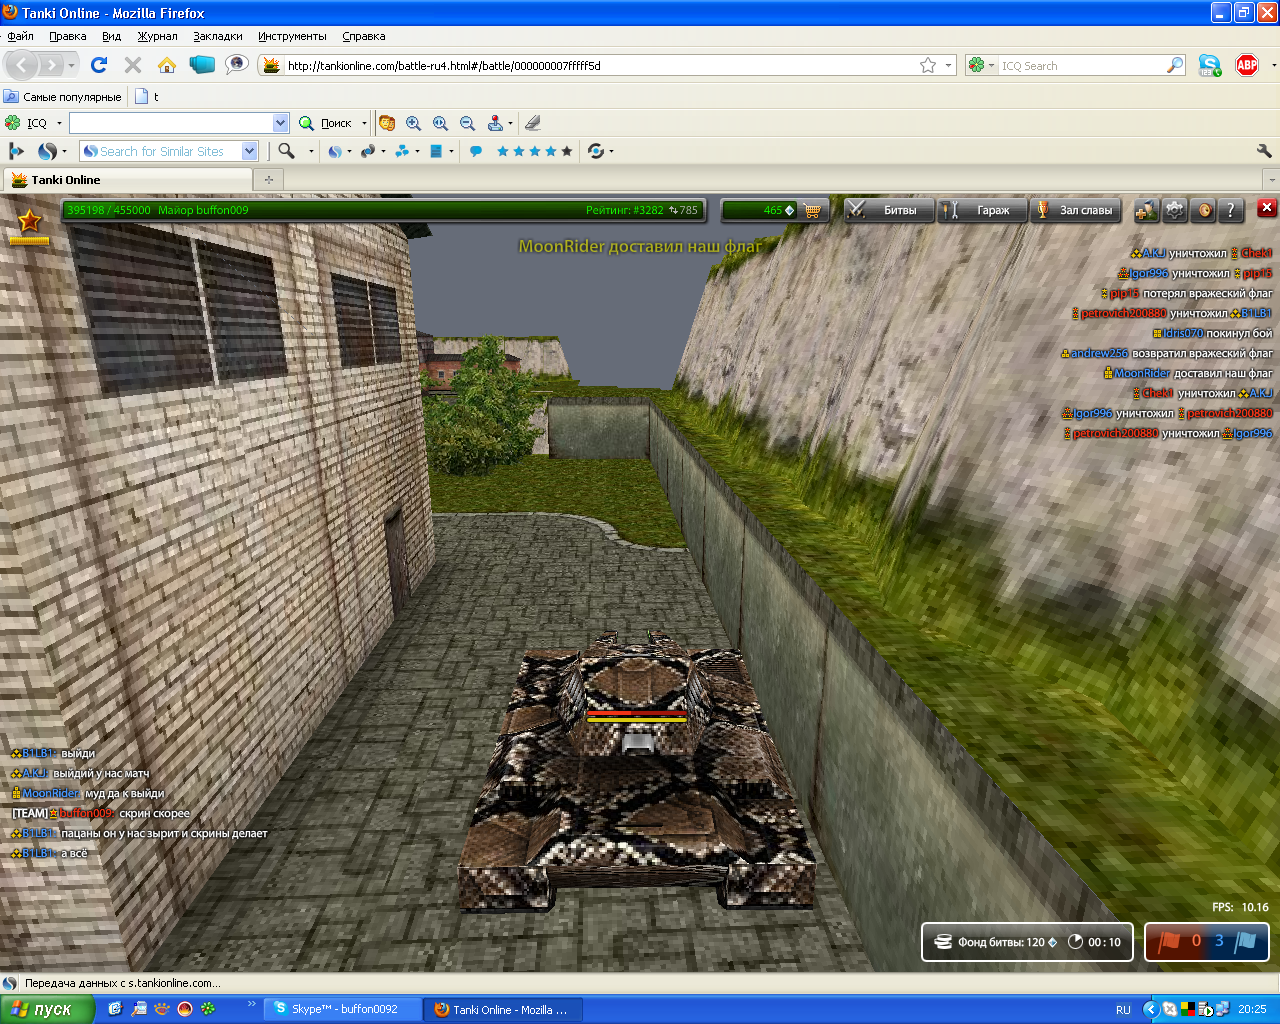Click the add friend soldier icon
This screenshot has width=1280, height=1024.
pyautogui.click(x=1146, y=210)
